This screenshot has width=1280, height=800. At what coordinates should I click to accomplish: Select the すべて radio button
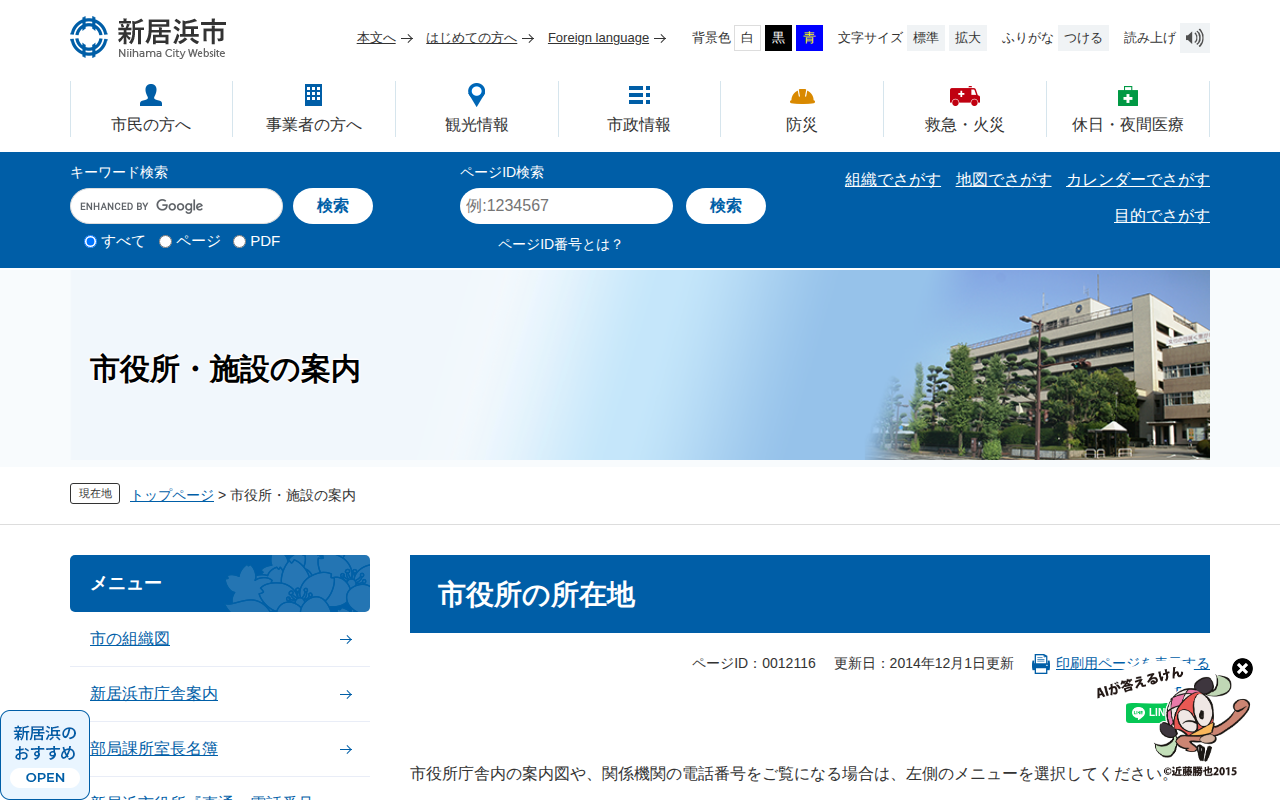pyautogui.click(x=90, y=241)
